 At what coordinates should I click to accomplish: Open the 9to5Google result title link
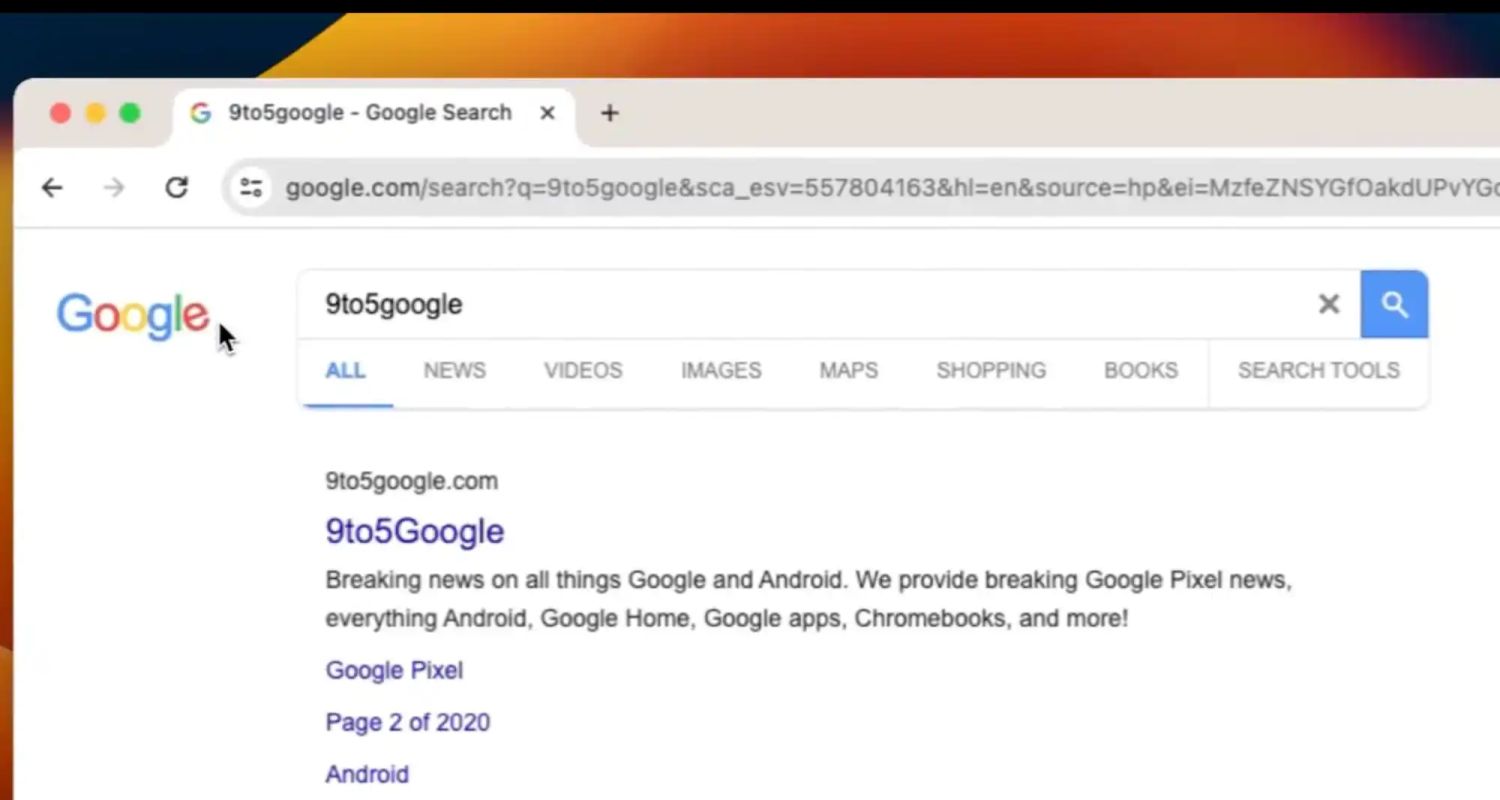point(415,531)
